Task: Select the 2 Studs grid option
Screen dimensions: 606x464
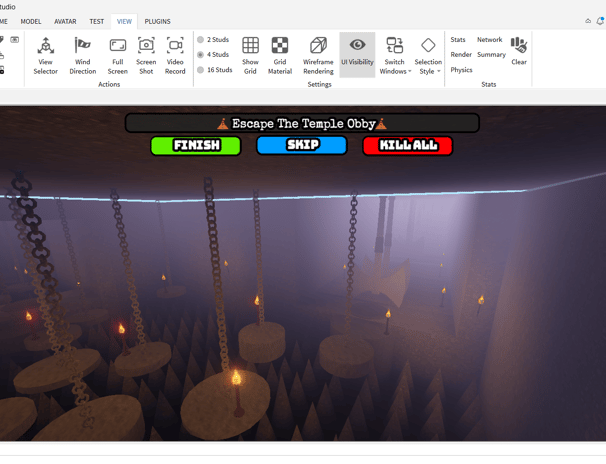Action: [213, 39]
